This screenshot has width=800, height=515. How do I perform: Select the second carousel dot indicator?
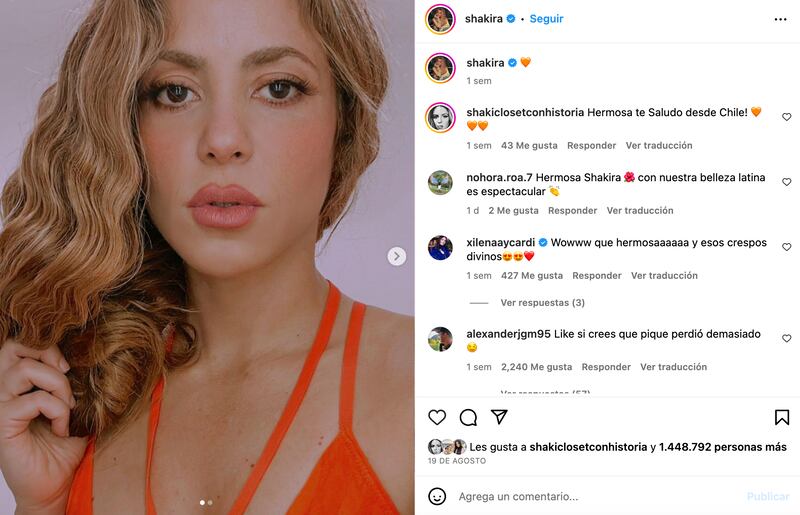[210, 502]
